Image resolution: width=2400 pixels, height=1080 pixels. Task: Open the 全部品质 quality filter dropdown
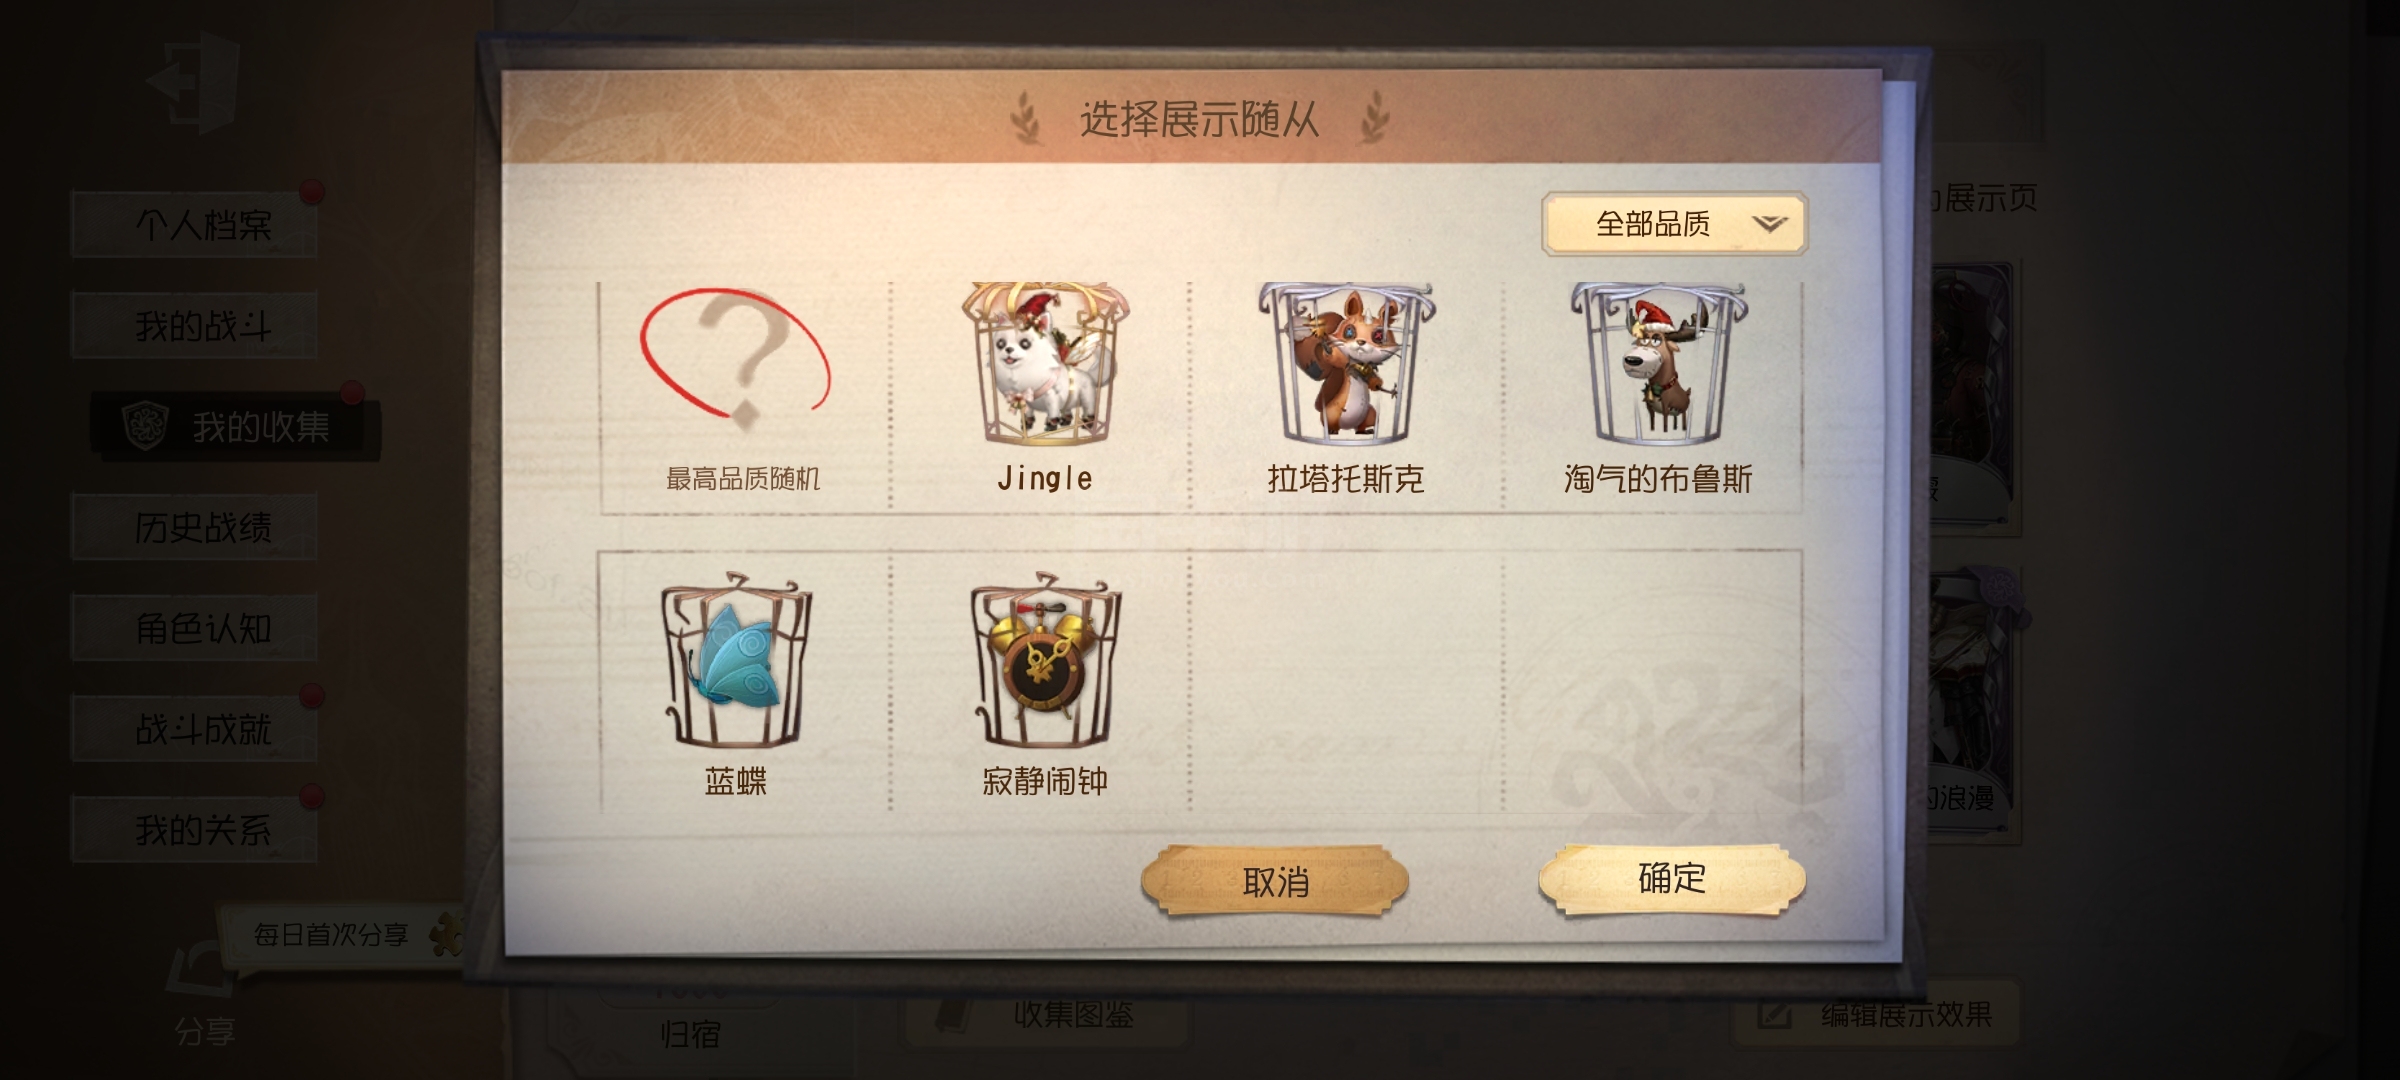coord(1674,224)
